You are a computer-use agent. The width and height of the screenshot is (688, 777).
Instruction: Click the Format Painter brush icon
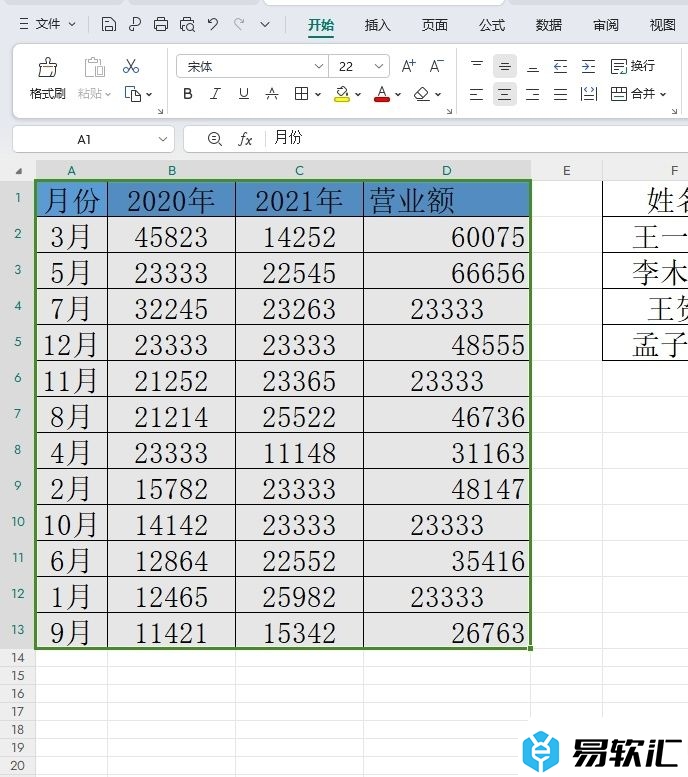click(48, 67)
